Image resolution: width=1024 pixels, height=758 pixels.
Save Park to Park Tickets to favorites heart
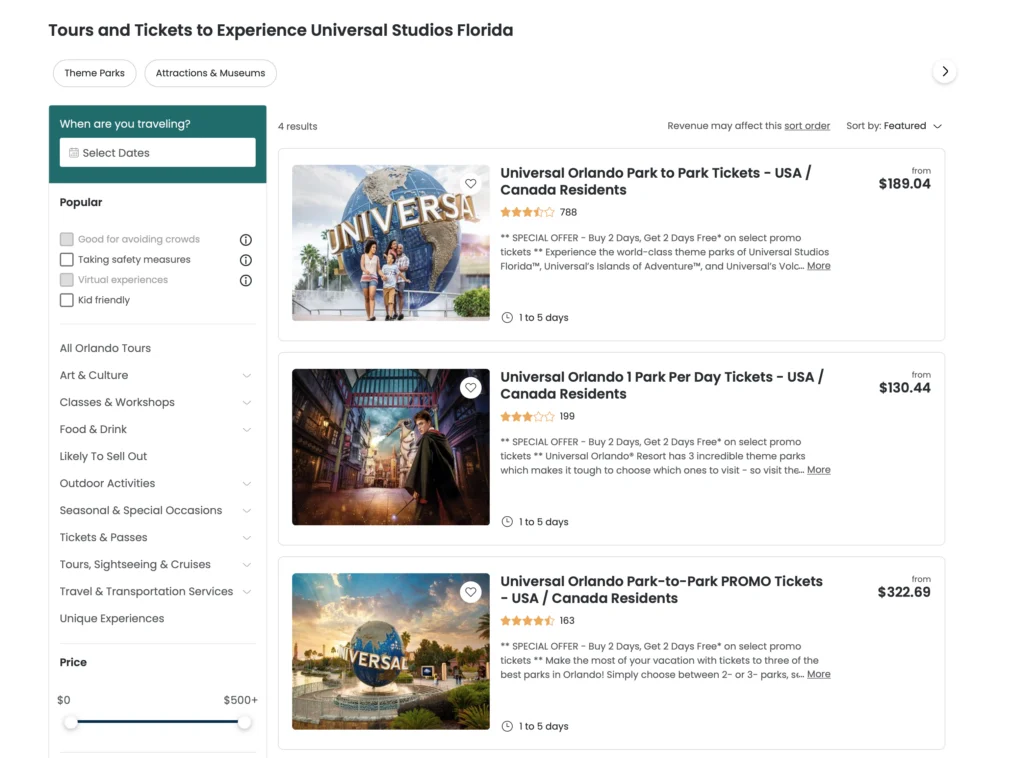click(x=470, y=183)
